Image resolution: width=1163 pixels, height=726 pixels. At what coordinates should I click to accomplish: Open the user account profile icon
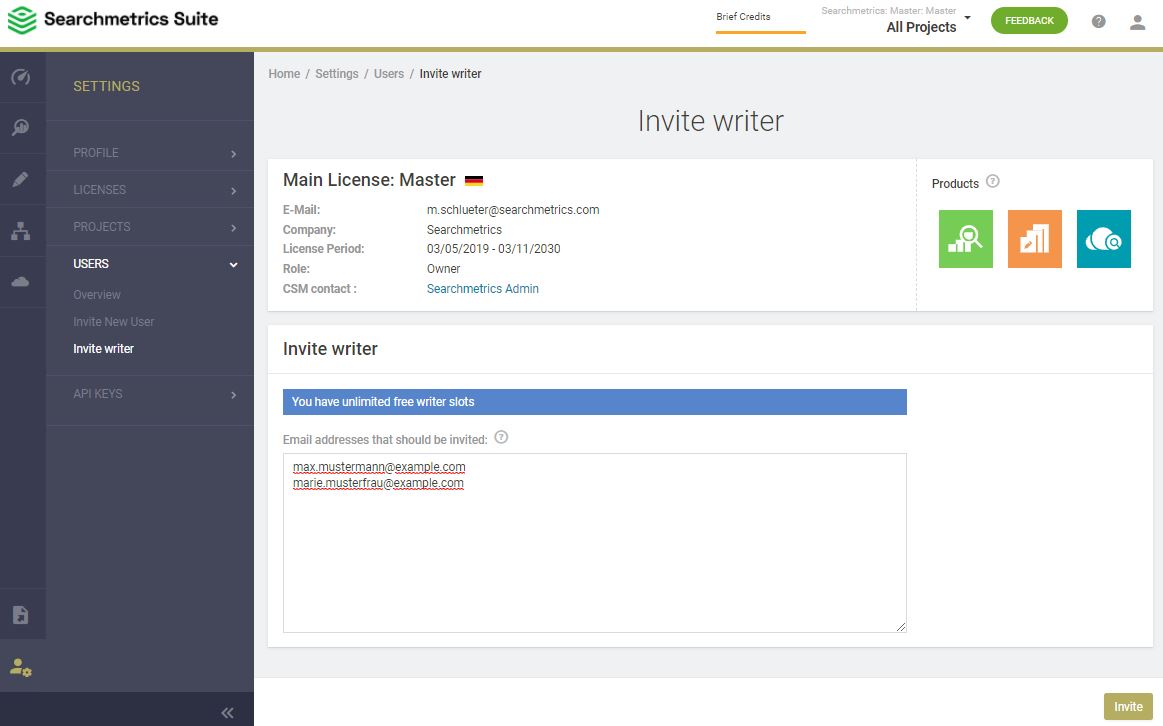pos(1137,22)
